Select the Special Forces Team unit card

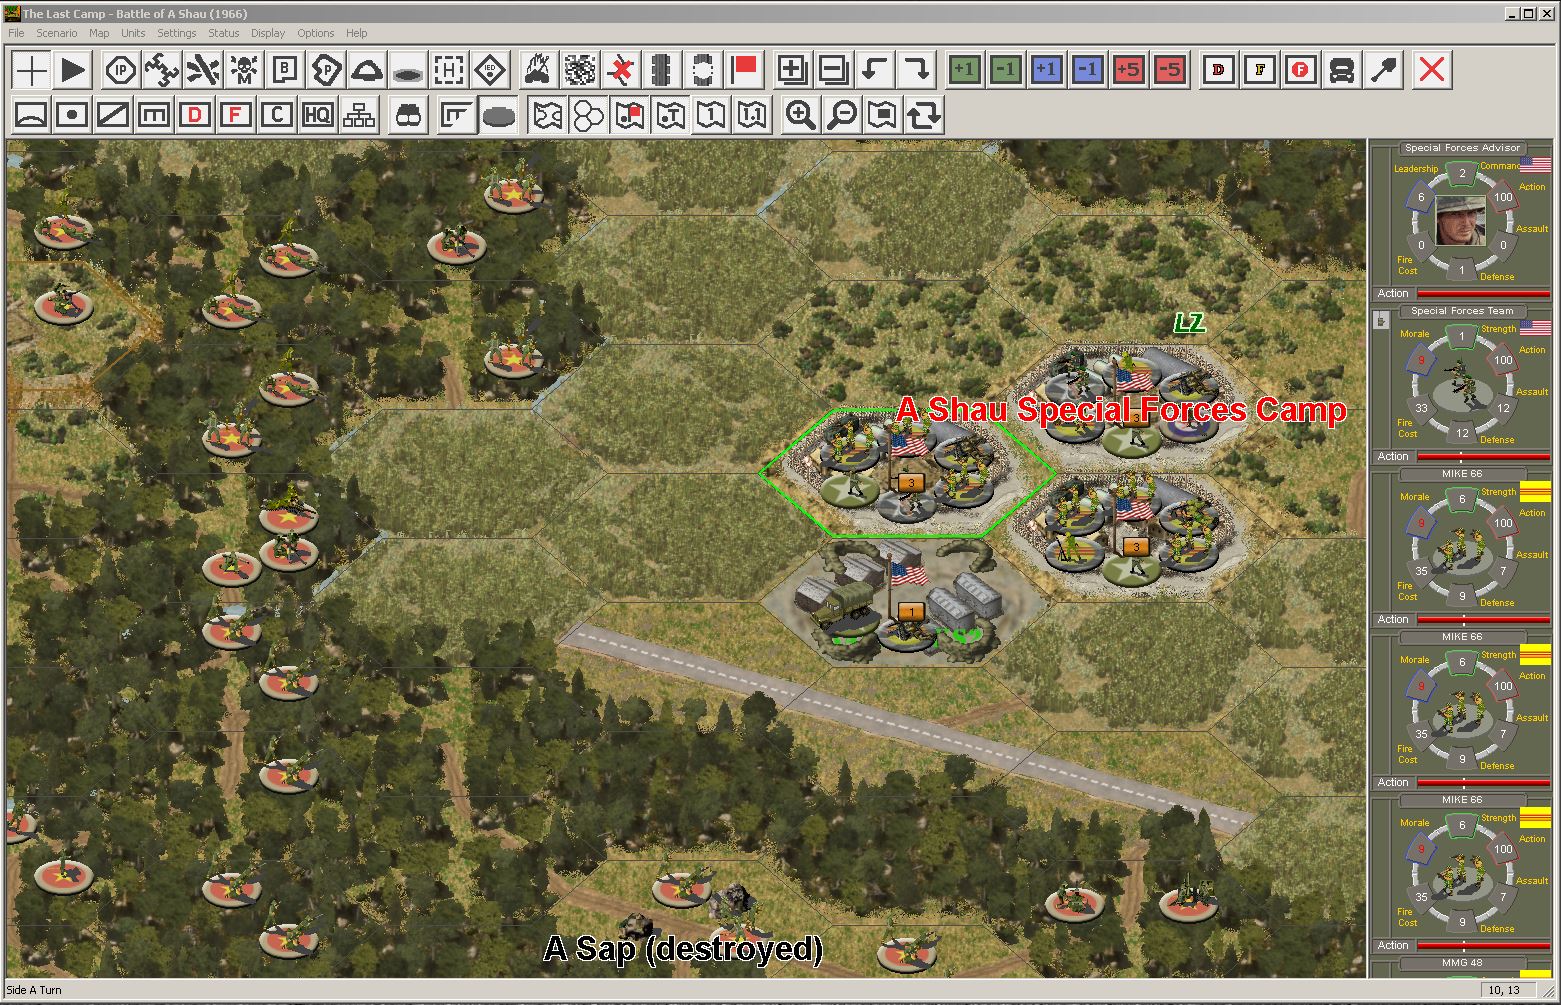pyautogui.click(x=1461, y=384)
